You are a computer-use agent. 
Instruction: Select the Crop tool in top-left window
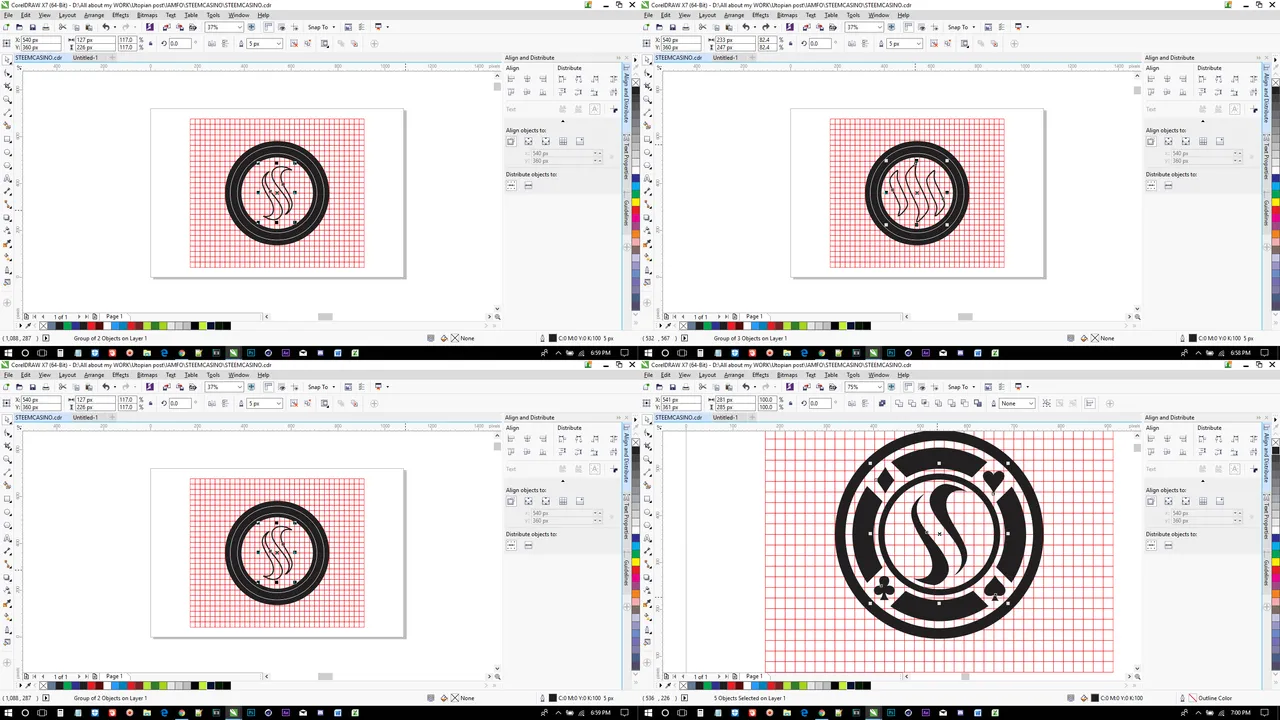(x=8, y=88)
